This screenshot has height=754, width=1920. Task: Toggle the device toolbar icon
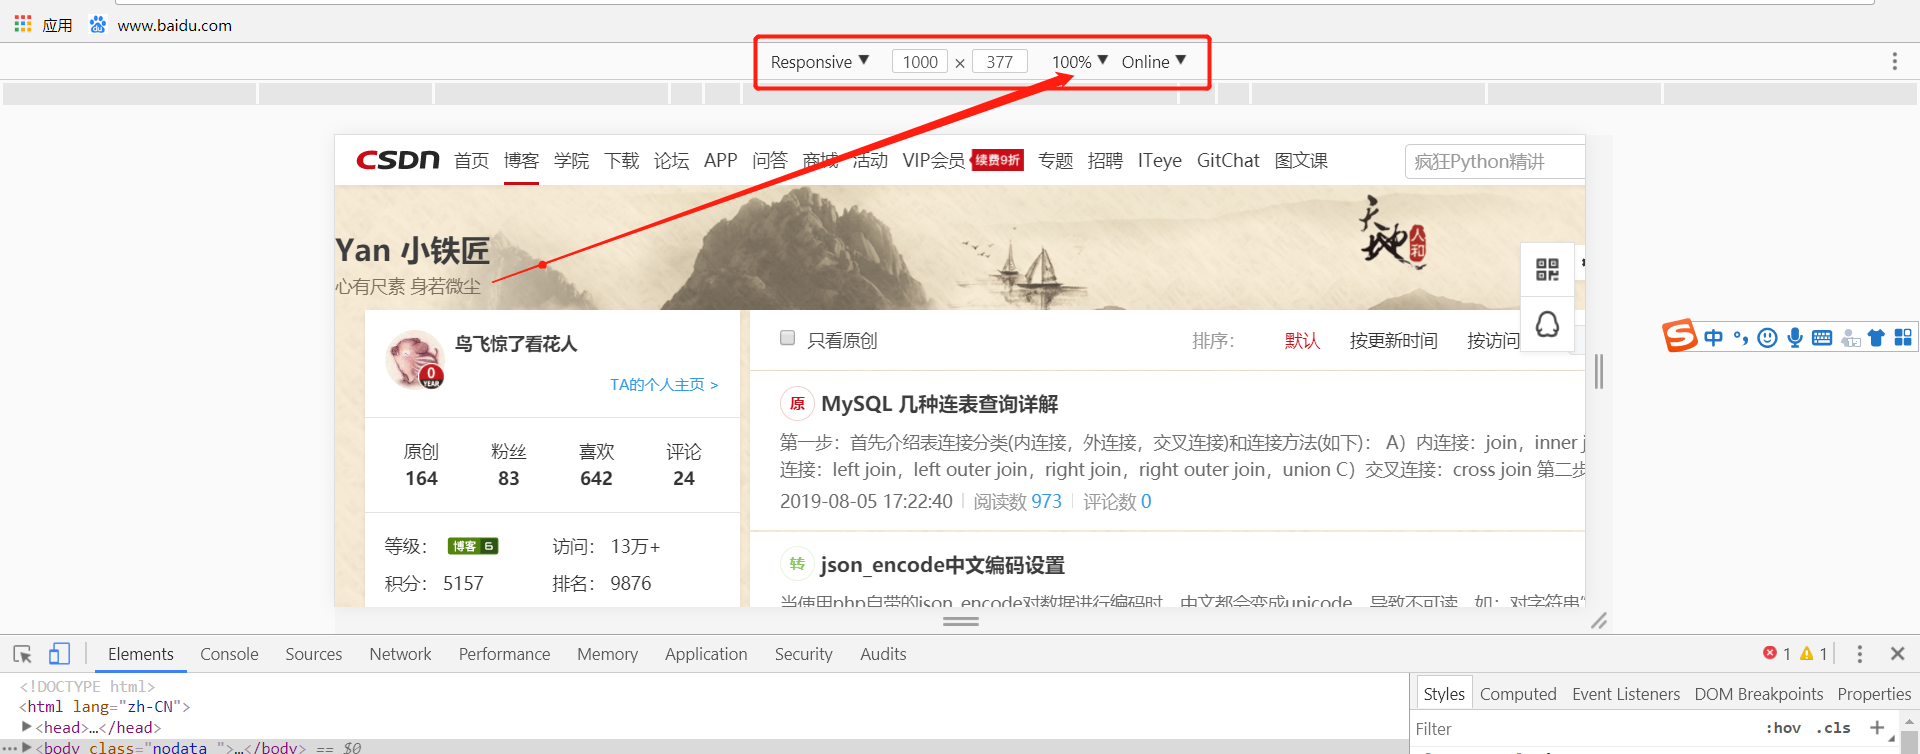coord(59,654)
